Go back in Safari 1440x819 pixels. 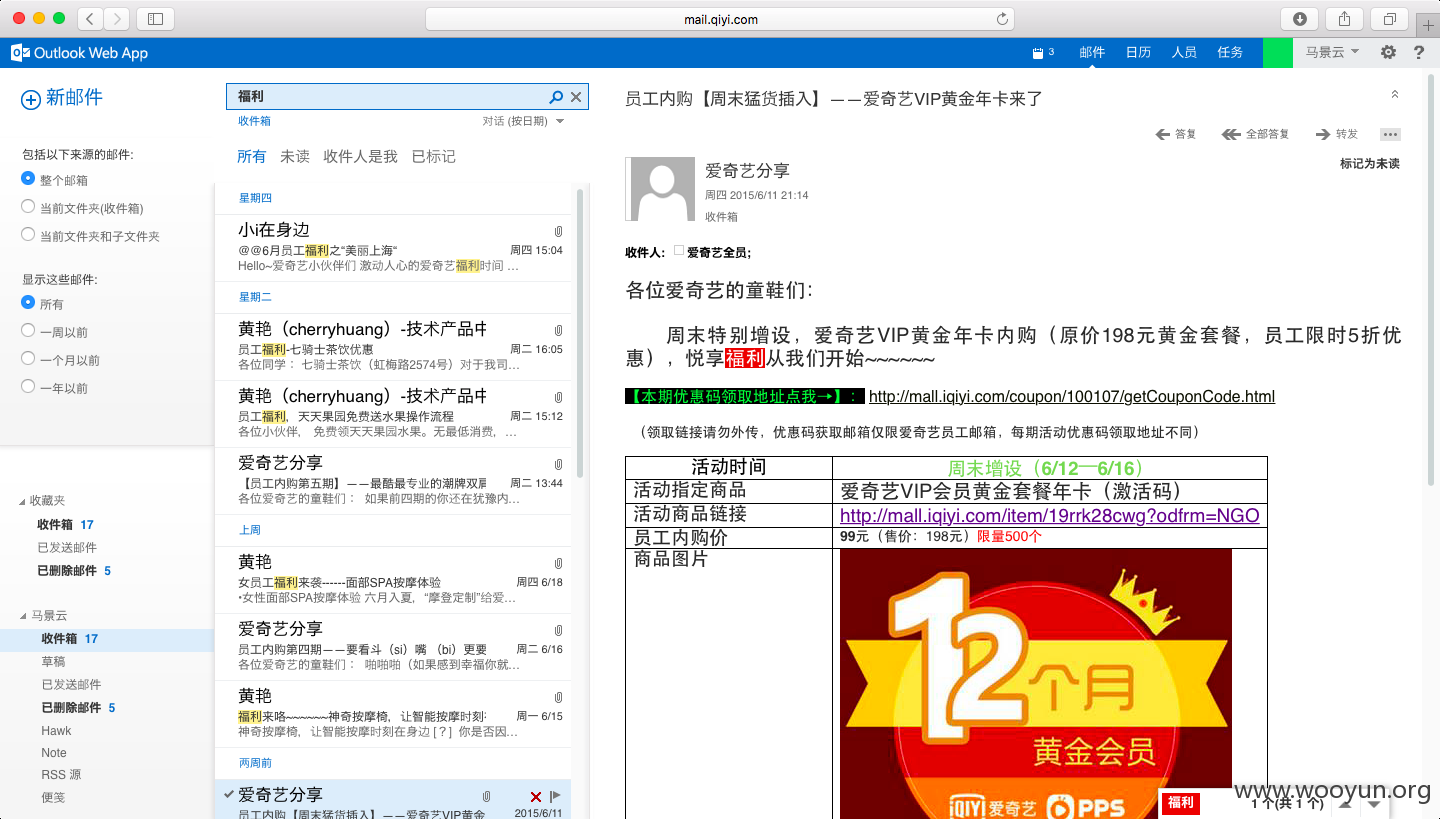[x=90, y=18]
